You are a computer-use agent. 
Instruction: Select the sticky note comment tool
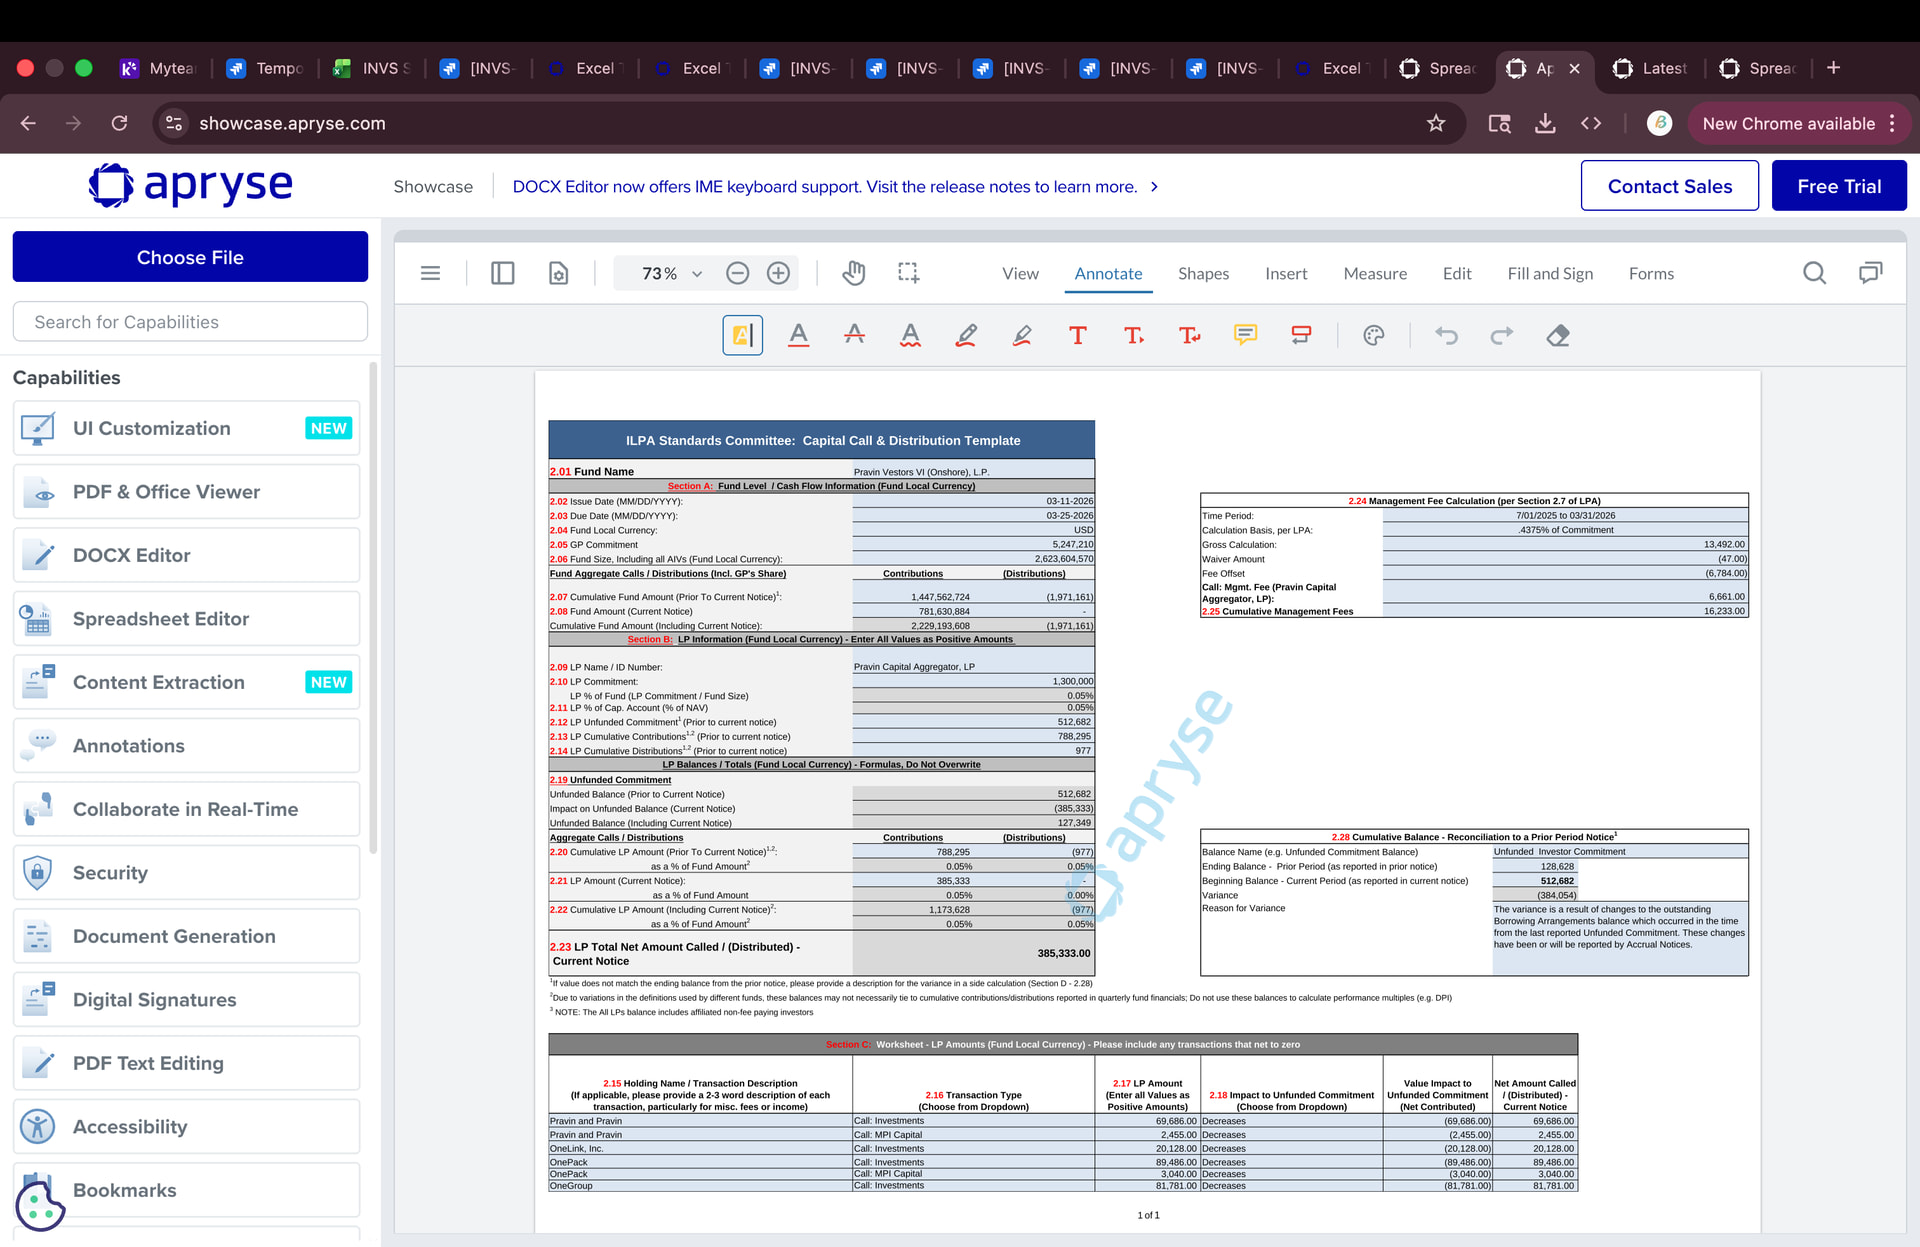pyautogui.click(x=1245, y=335)
